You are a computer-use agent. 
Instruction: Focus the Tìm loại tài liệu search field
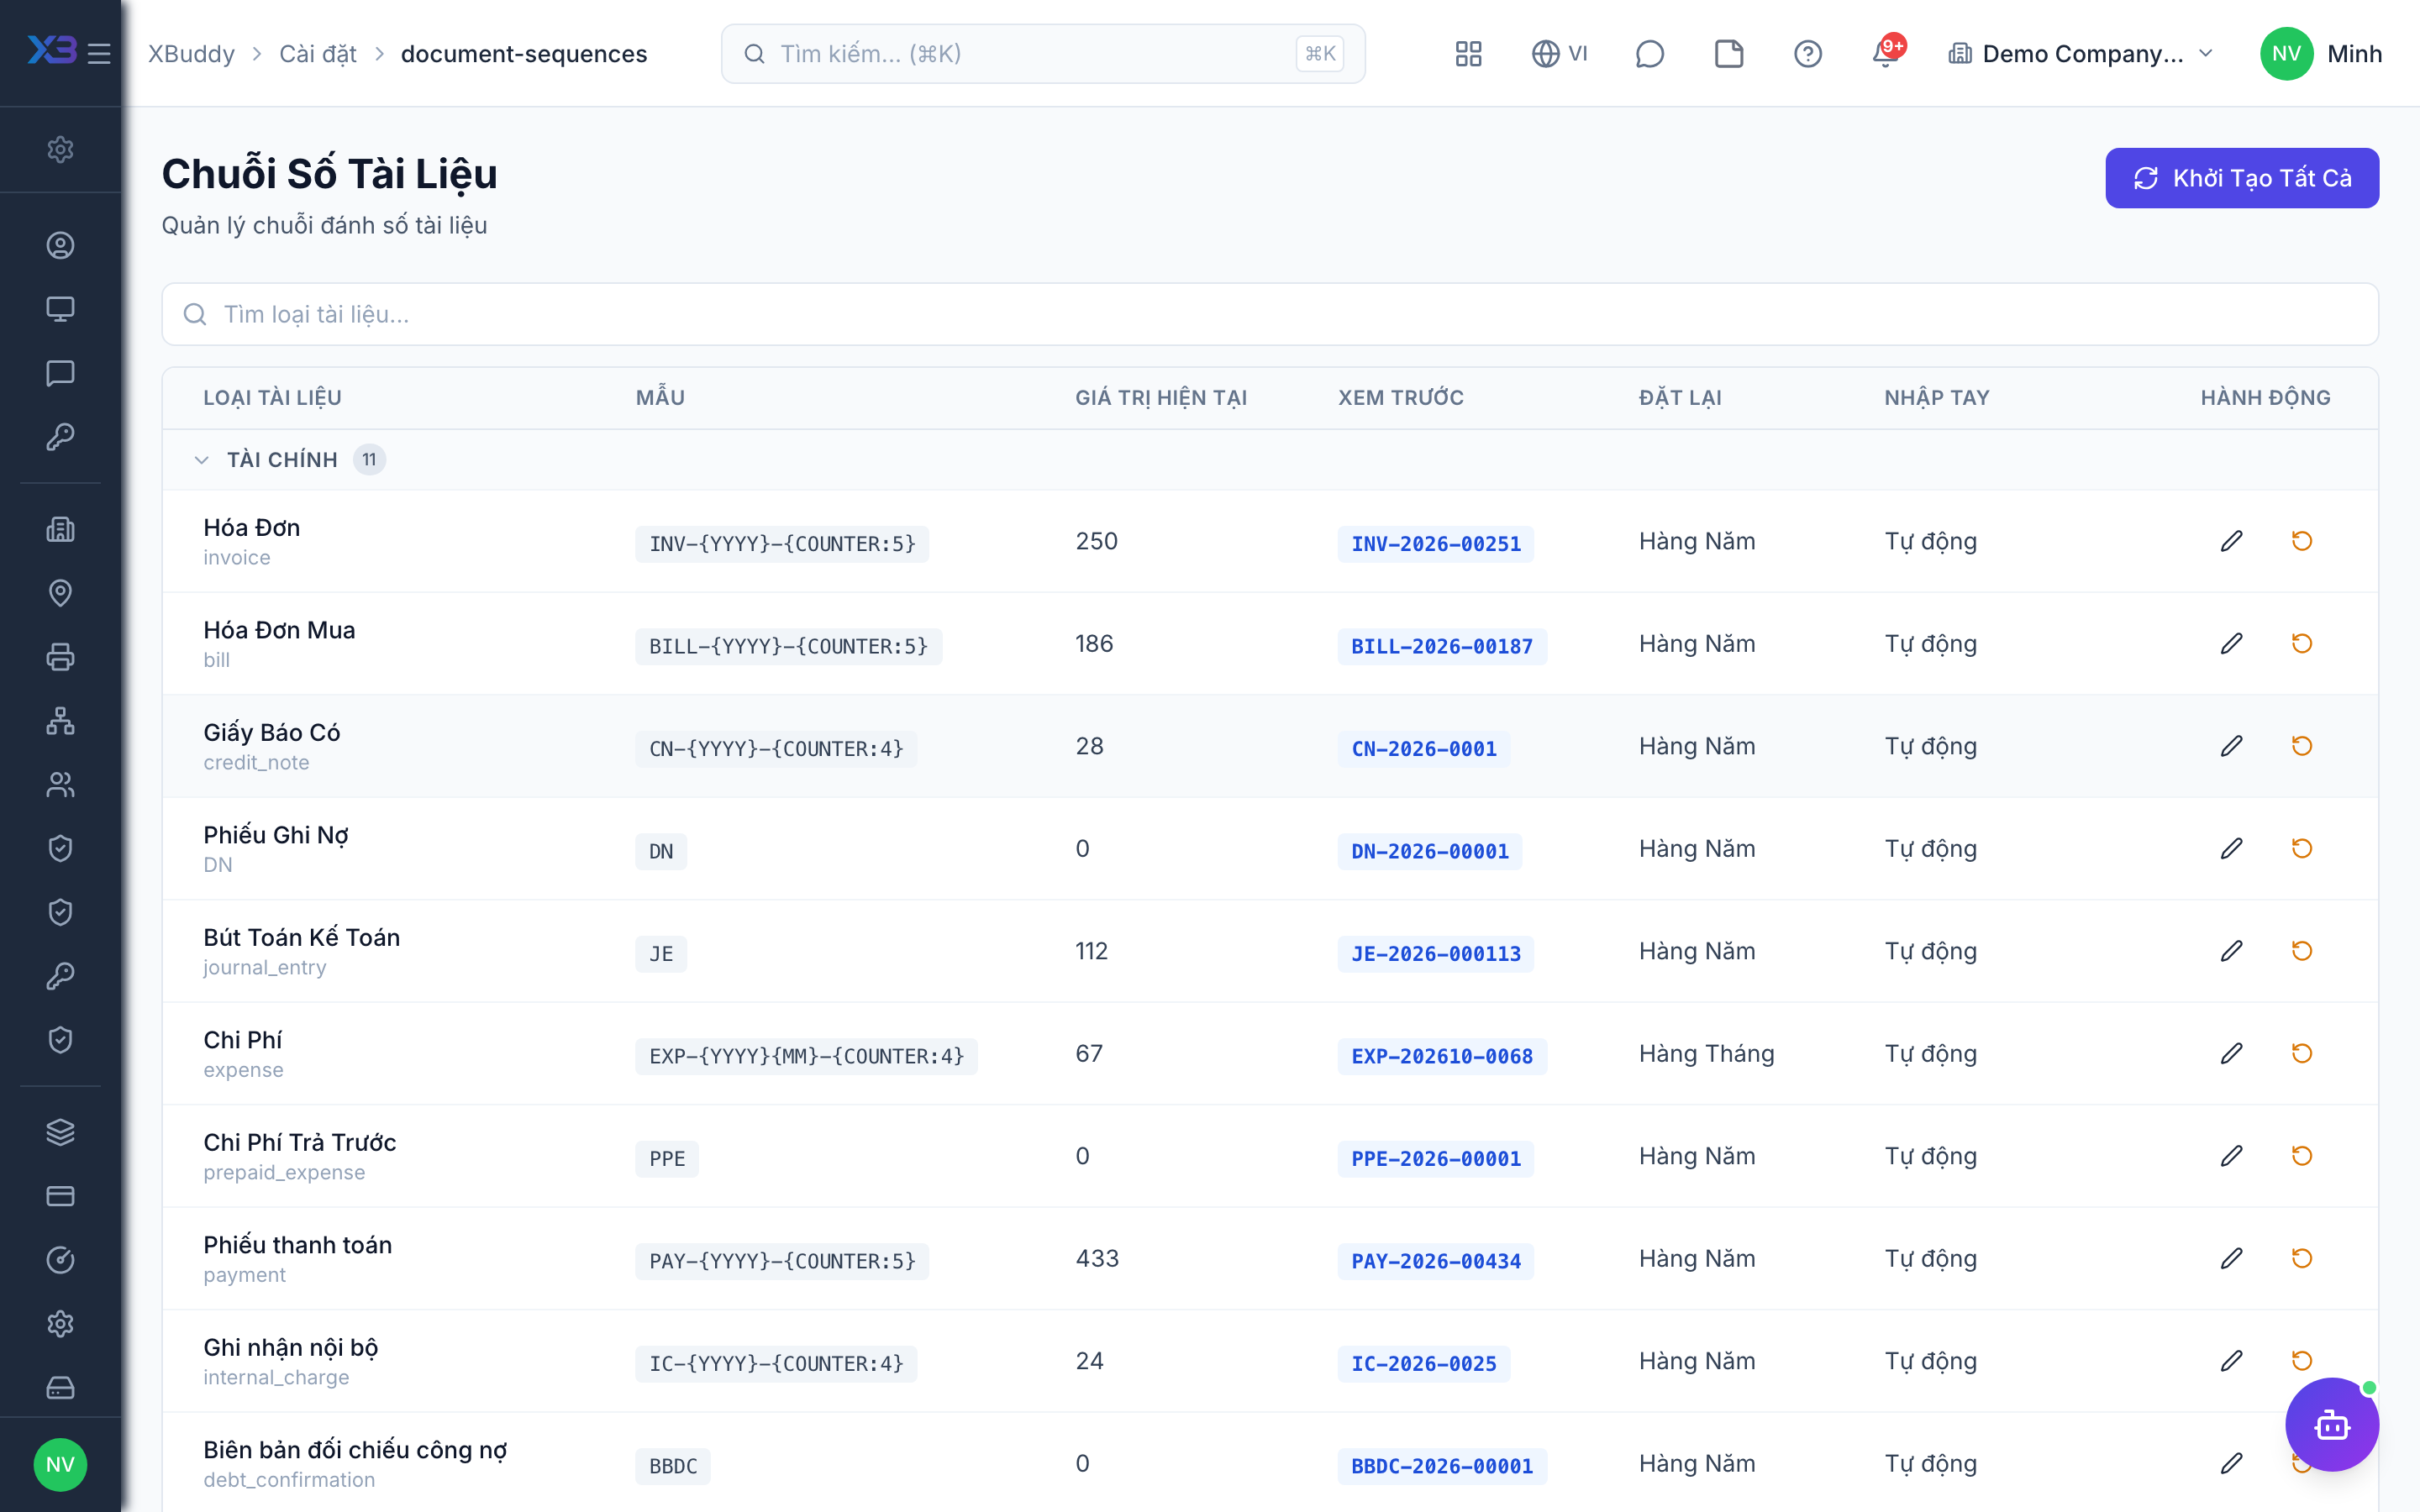[x=1269, y=314]
